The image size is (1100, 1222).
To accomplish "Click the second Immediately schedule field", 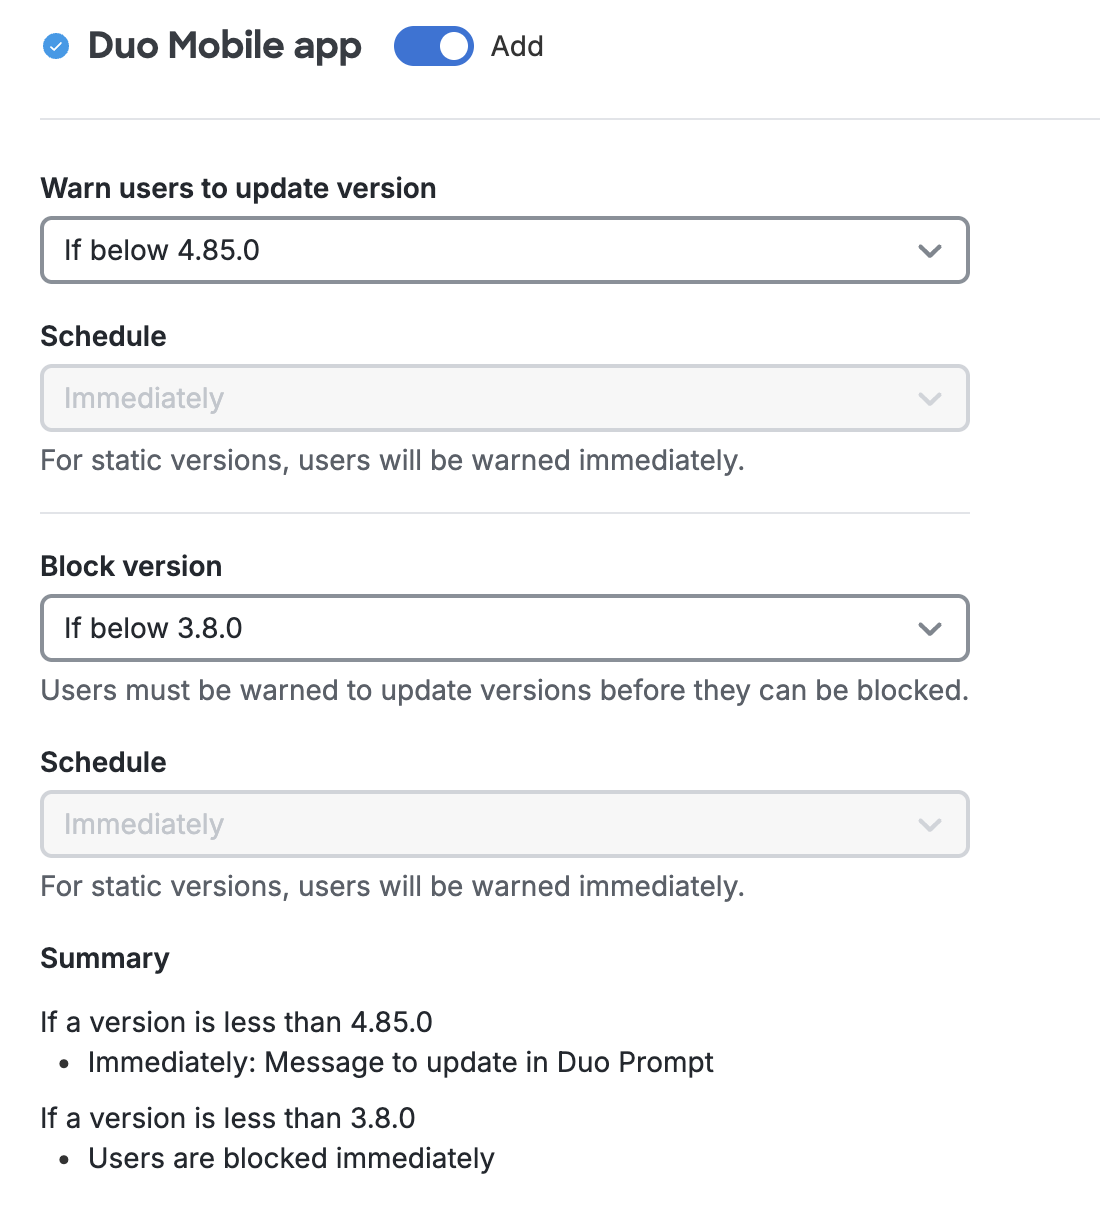I will pos(504,824).
